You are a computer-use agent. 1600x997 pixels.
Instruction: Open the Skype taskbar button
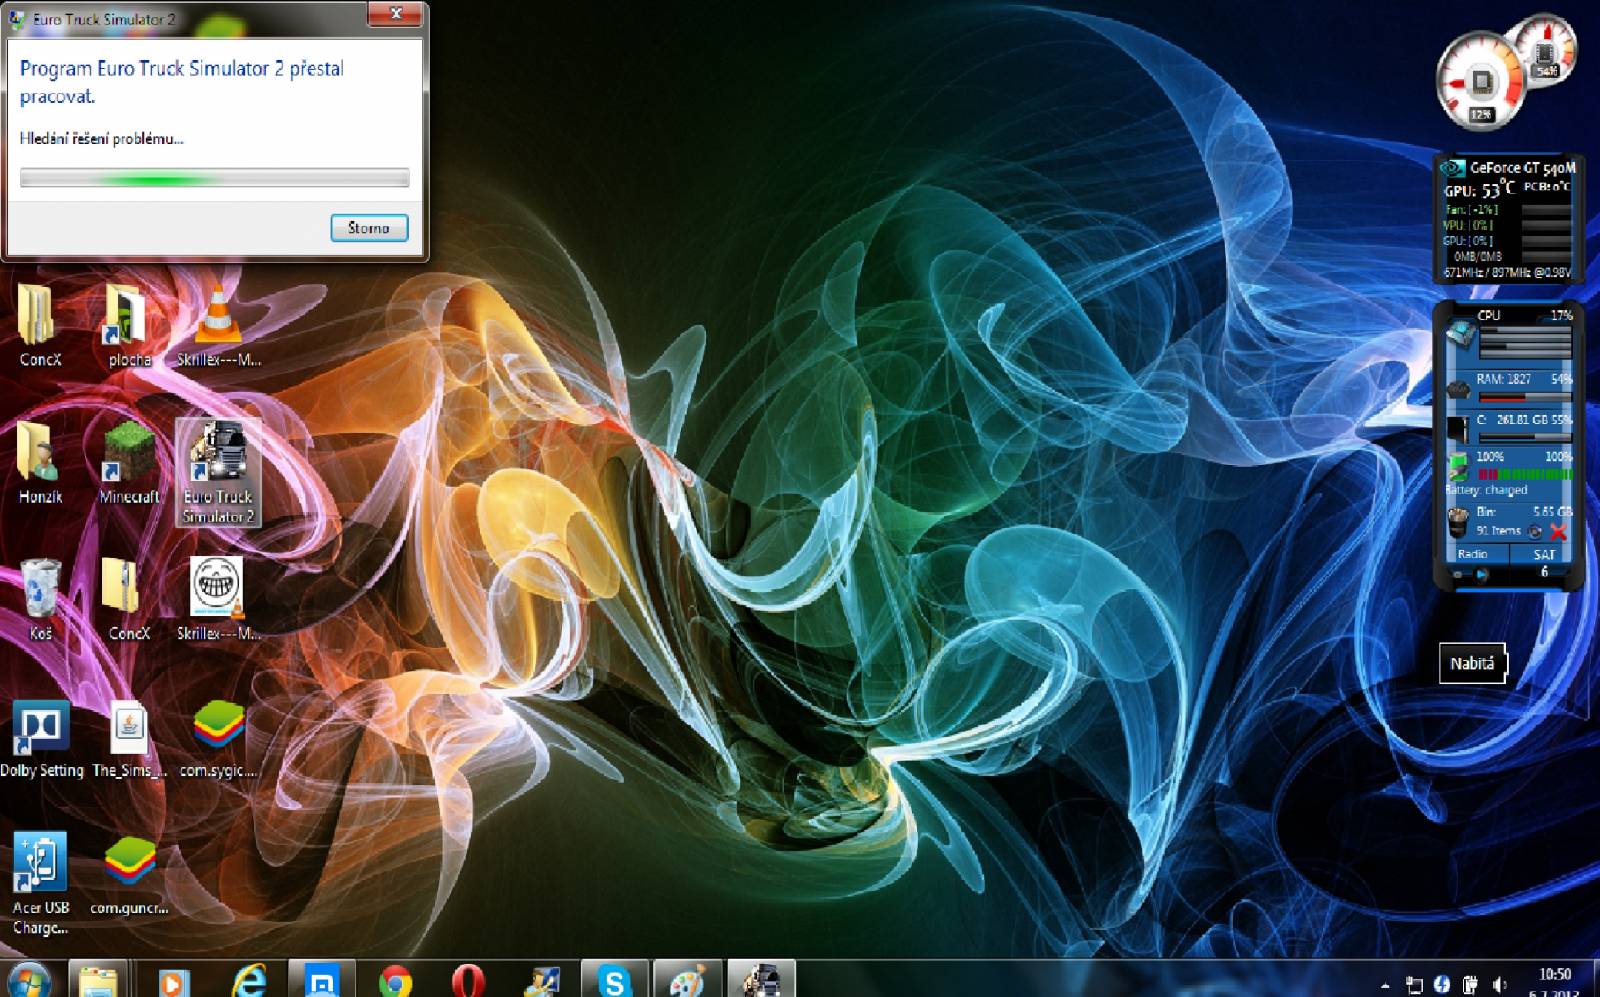click(614, 980)
